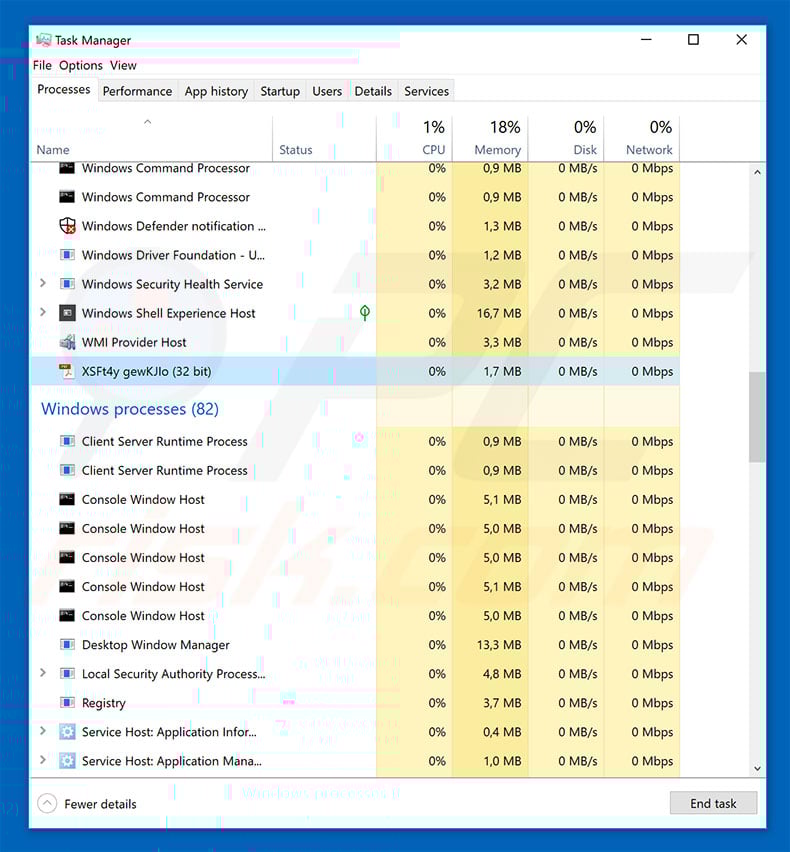Click the first Windows Command Processor icon

coord(67,168)
